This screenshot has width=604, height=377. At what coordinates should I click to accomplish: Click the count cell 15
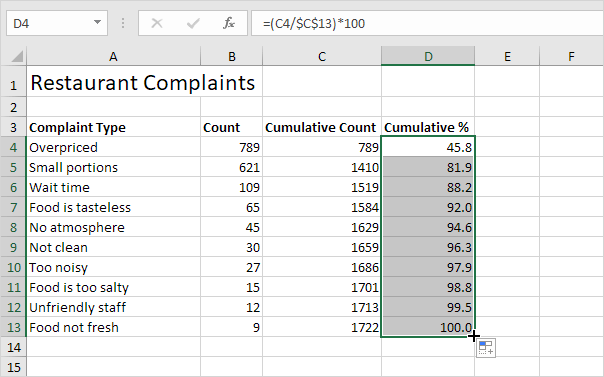232,287
